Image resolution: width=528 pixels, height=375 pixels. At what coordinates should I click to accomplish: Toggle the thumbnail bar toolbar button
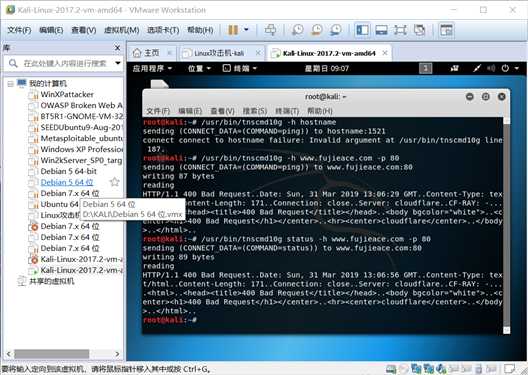[381, 30]
